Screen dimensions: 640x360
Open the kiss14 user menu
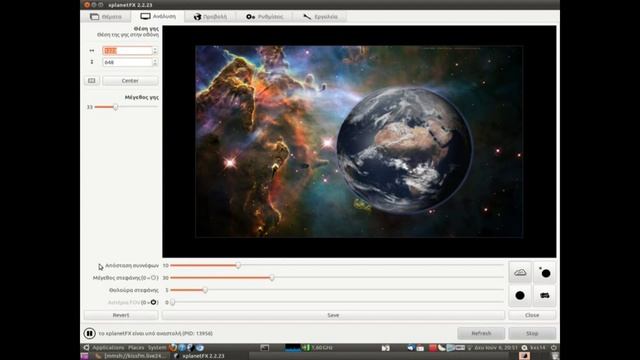534,348
